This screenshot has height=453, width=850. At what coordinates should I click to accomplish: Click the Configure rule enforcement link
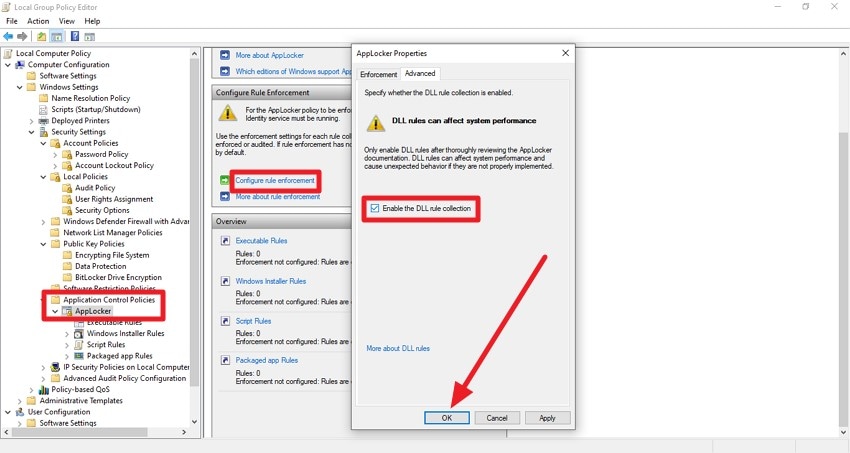point(275,180)
